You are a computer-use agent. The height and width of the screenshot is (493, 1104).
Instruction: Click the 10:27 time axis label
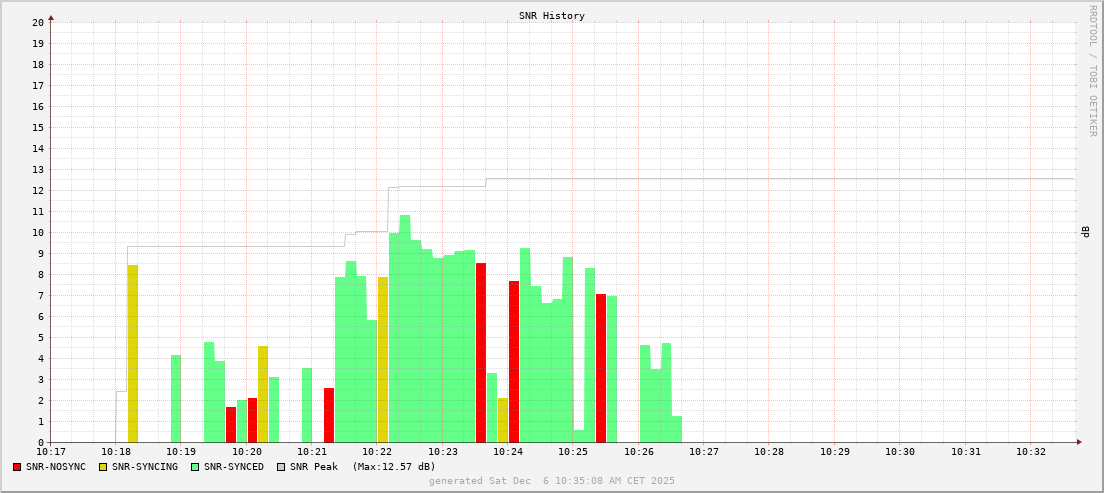pos(704,452)
